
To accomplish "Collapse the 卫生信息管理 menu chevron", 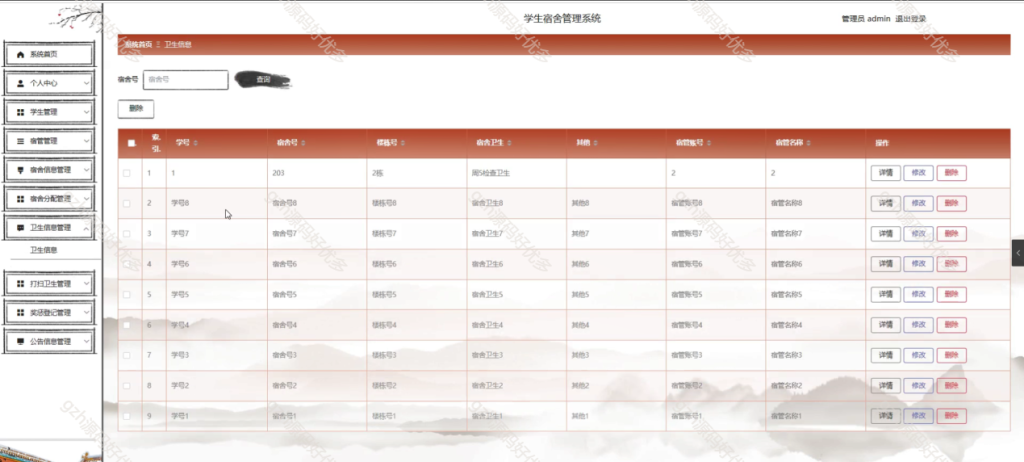I will pos(87,227).
